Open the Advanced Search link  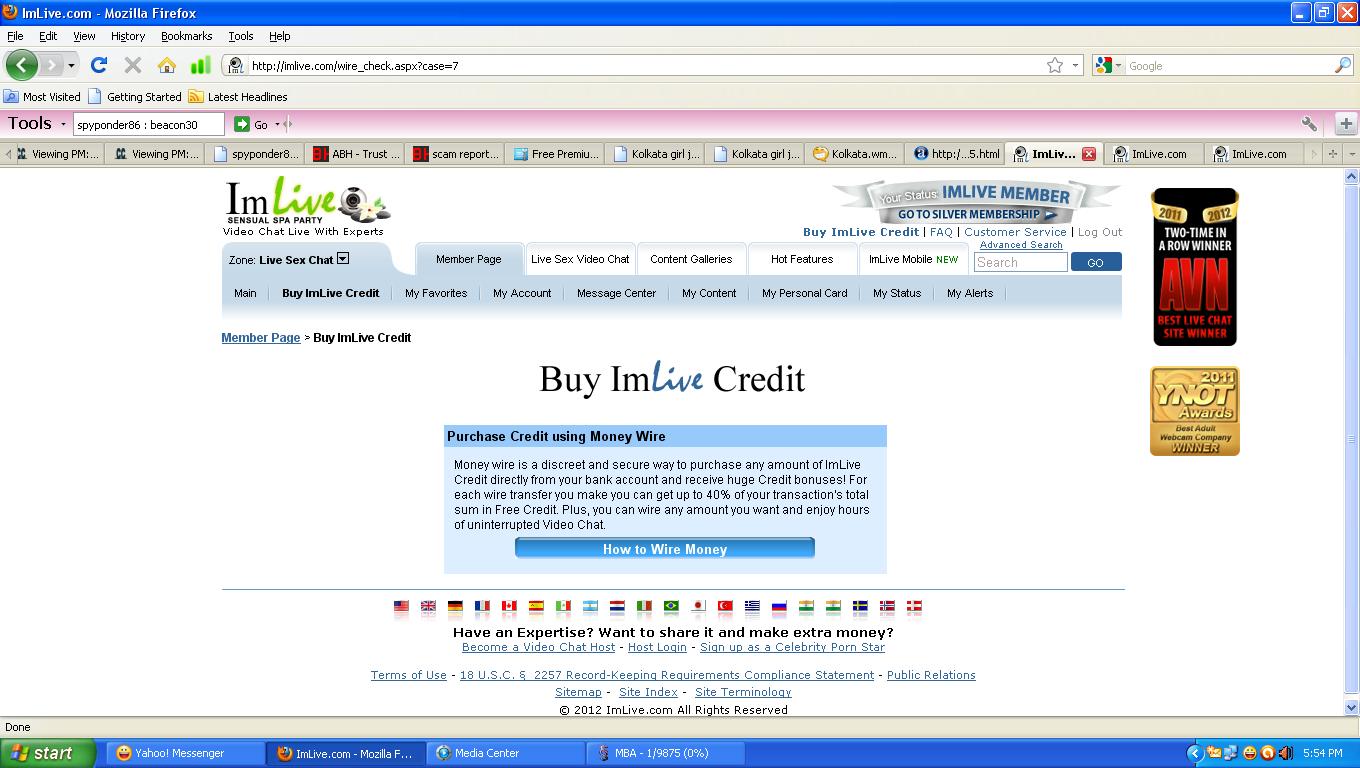[x=1021, y=245]
